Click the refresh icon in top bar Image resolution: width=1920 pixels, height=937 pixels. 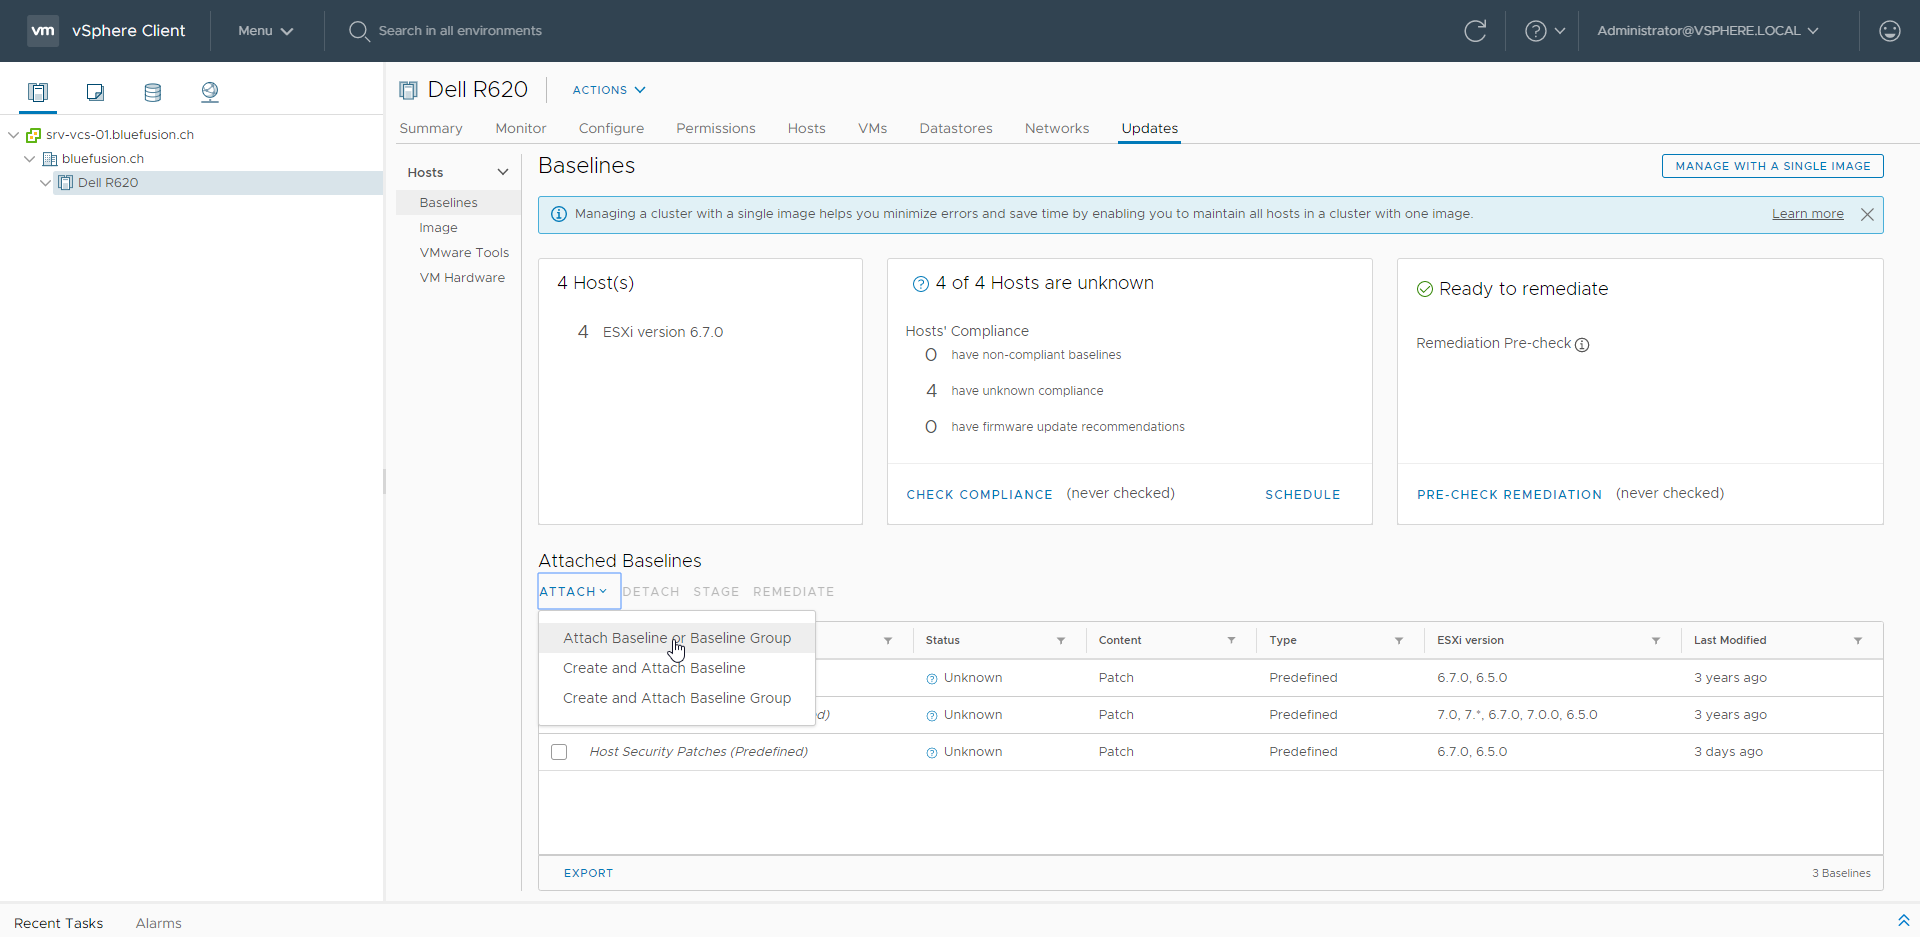tap(1474, 31)
